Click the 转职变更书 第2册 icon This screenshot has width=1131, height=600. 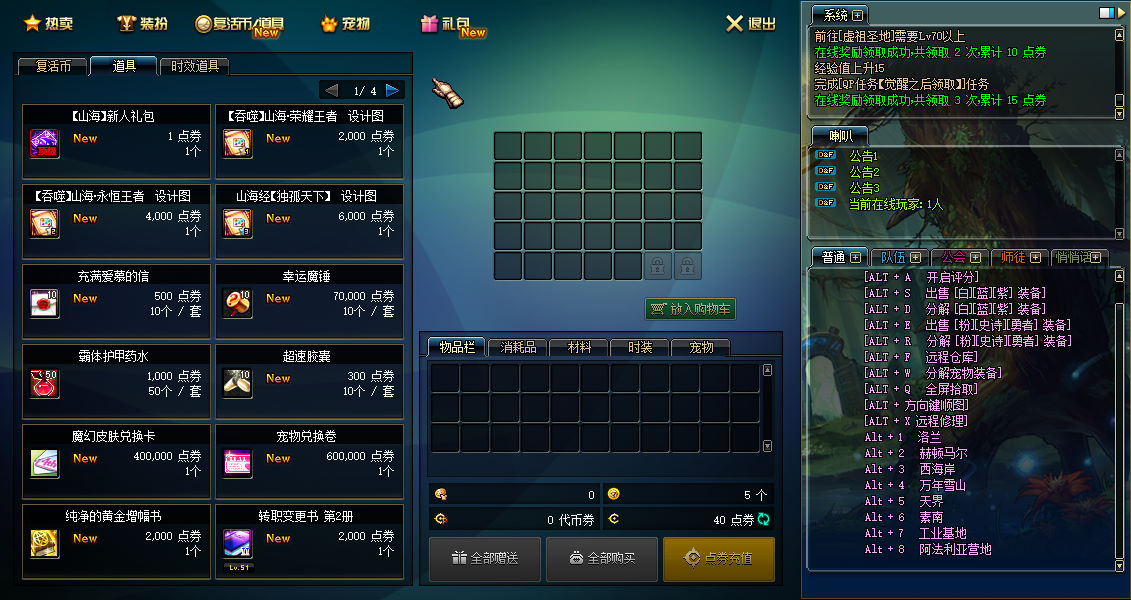[x=237, y=544]
